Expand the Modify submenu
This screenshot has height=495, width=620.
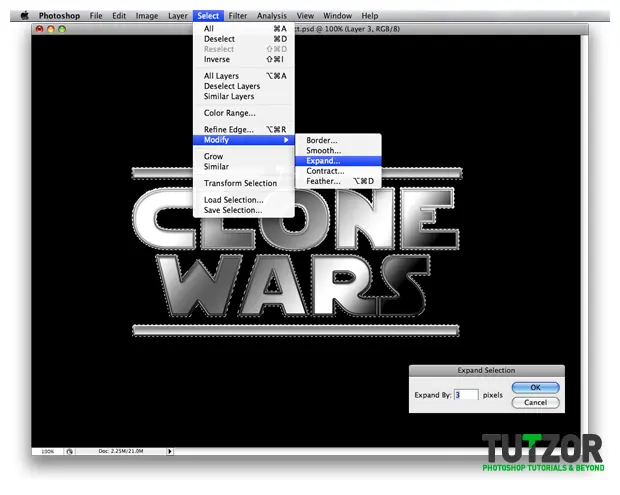244,140
